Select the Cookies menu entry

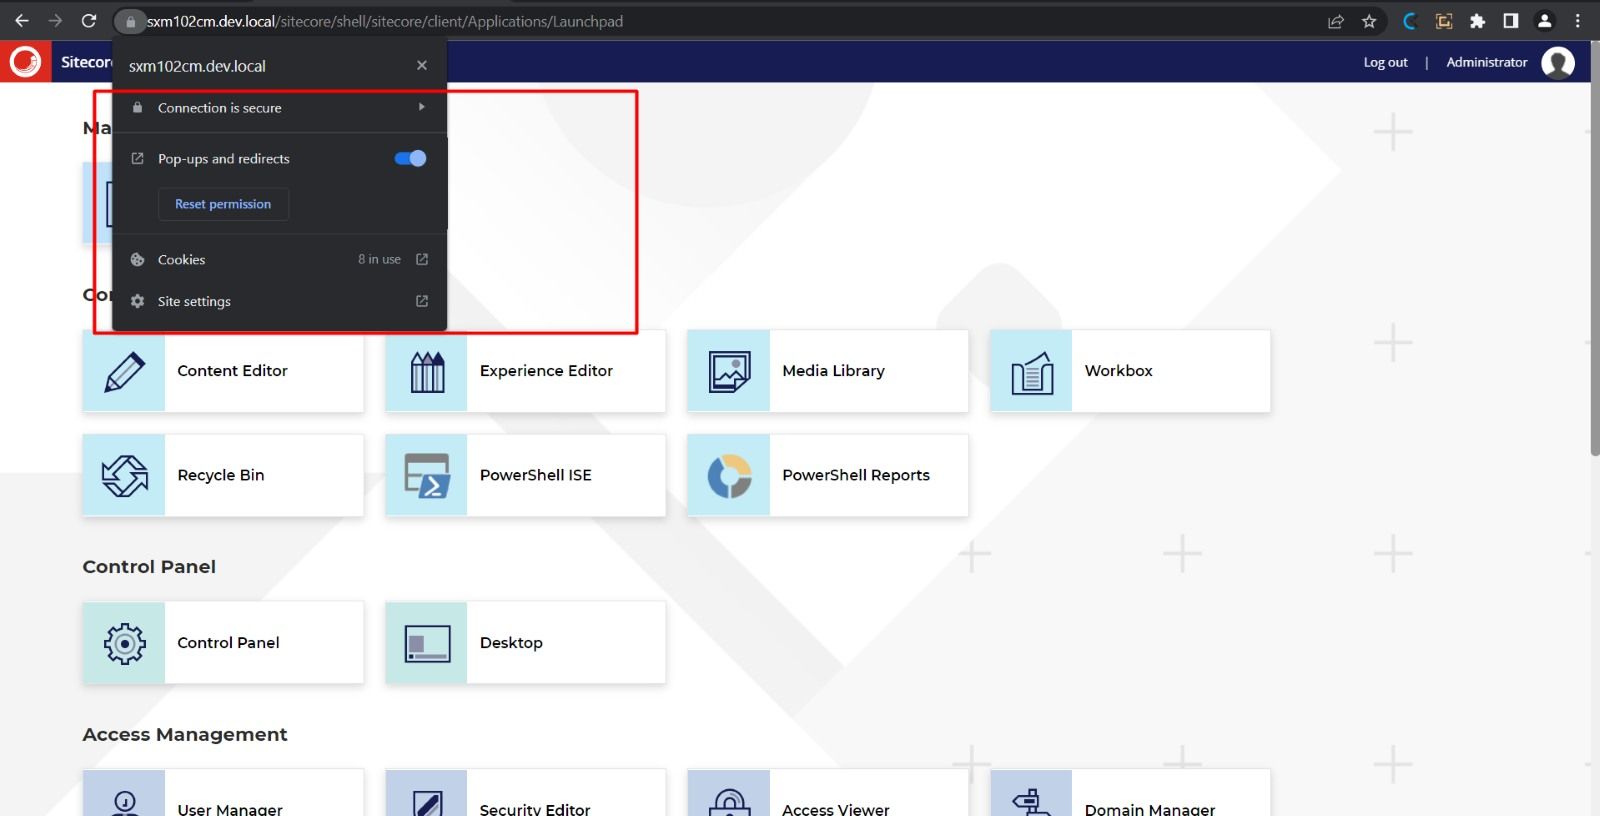280,259
